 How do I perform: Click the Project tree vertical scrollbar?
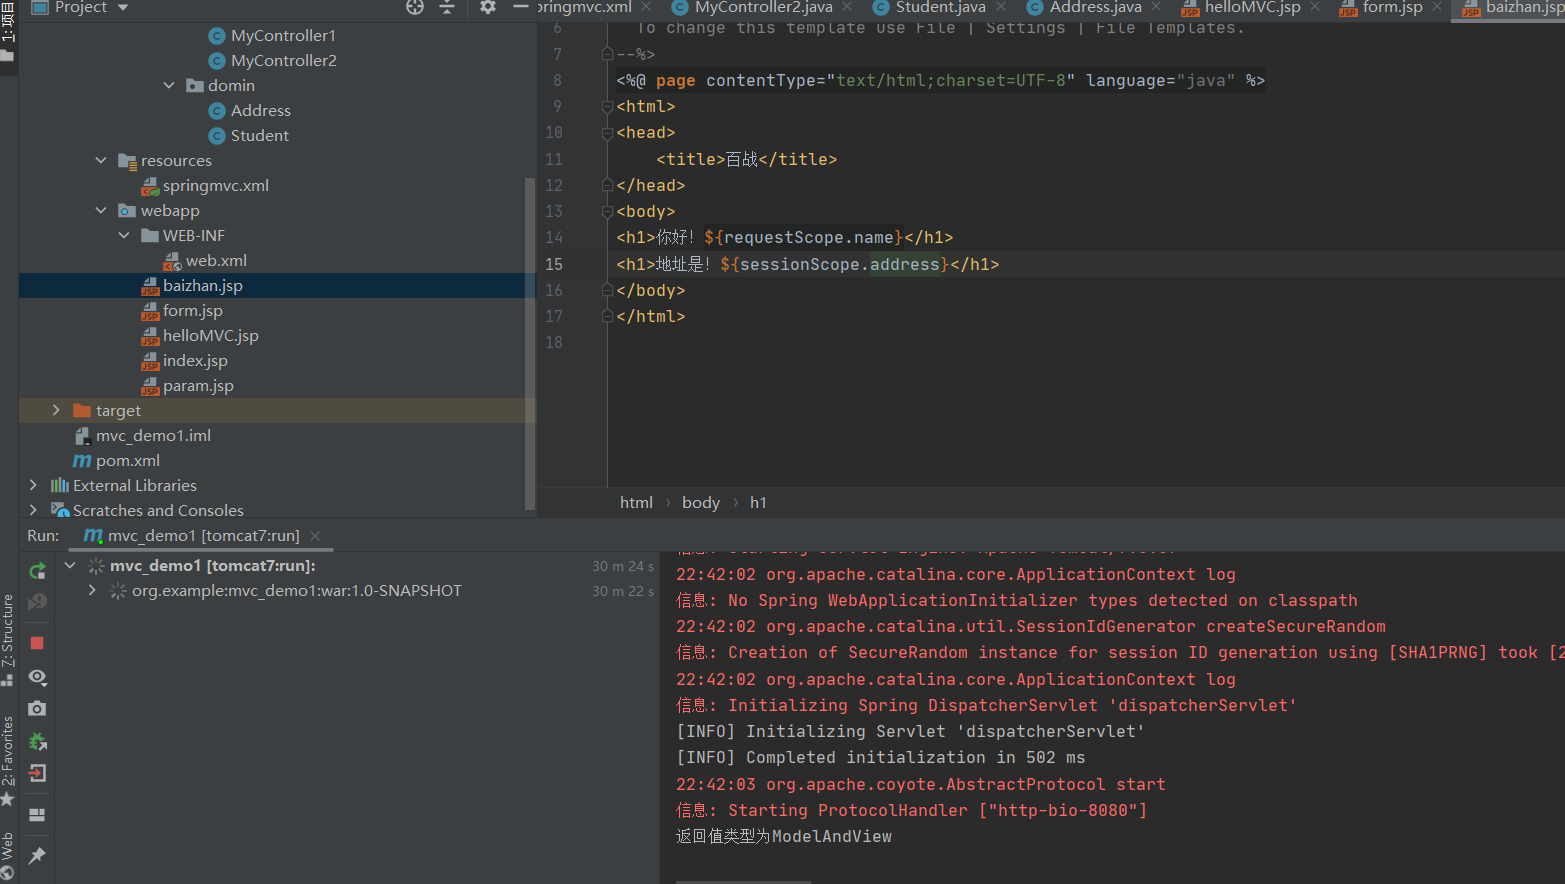(530, 345)
